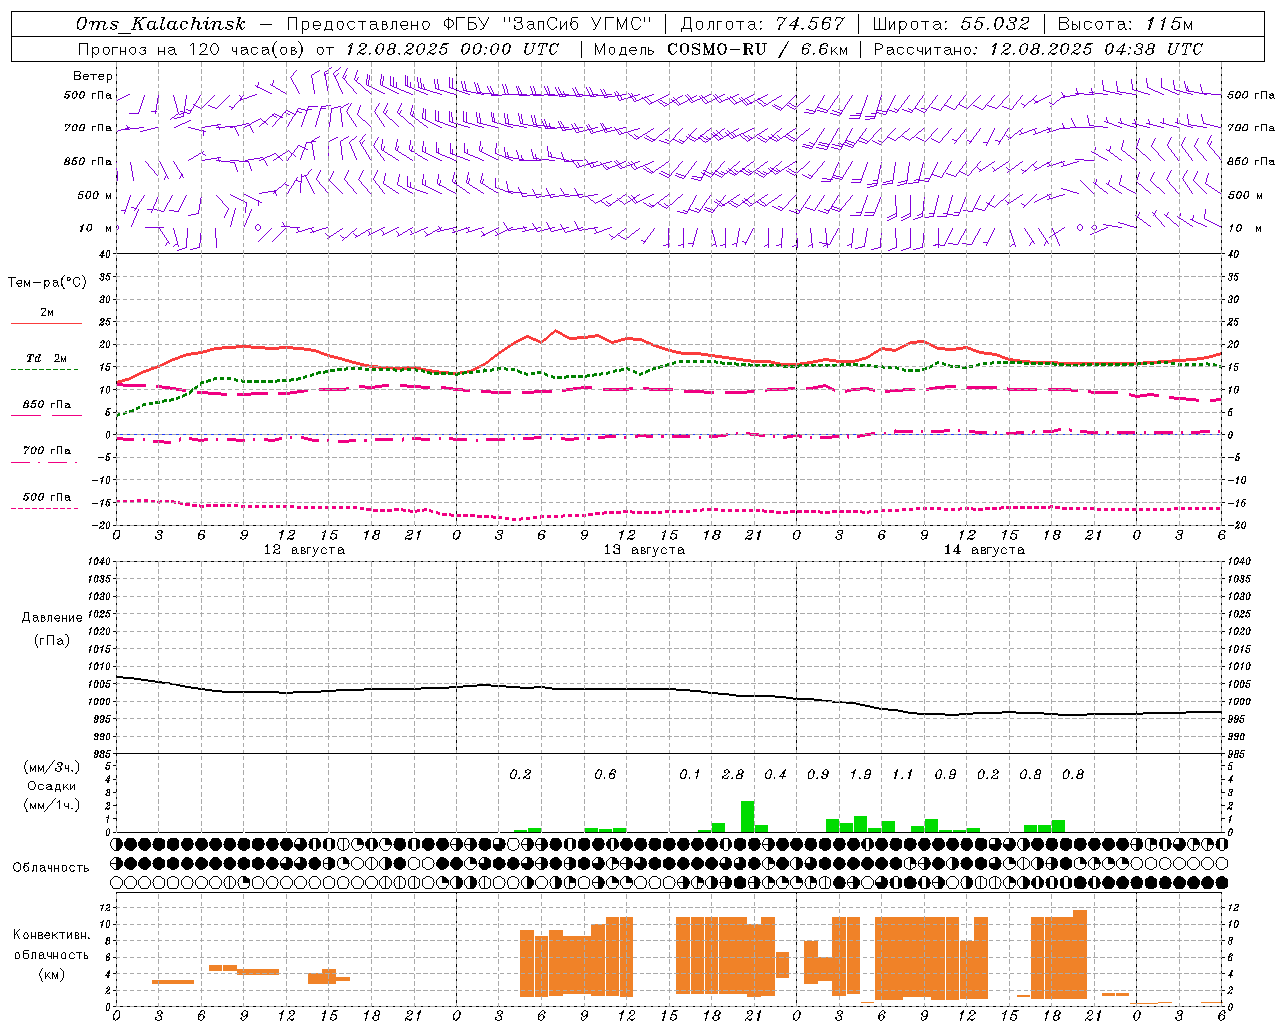This screenshot has width=1280, height=1024.
Task: Select the Тем-ра(°C) temperature axis title
Action: (47, 283)
